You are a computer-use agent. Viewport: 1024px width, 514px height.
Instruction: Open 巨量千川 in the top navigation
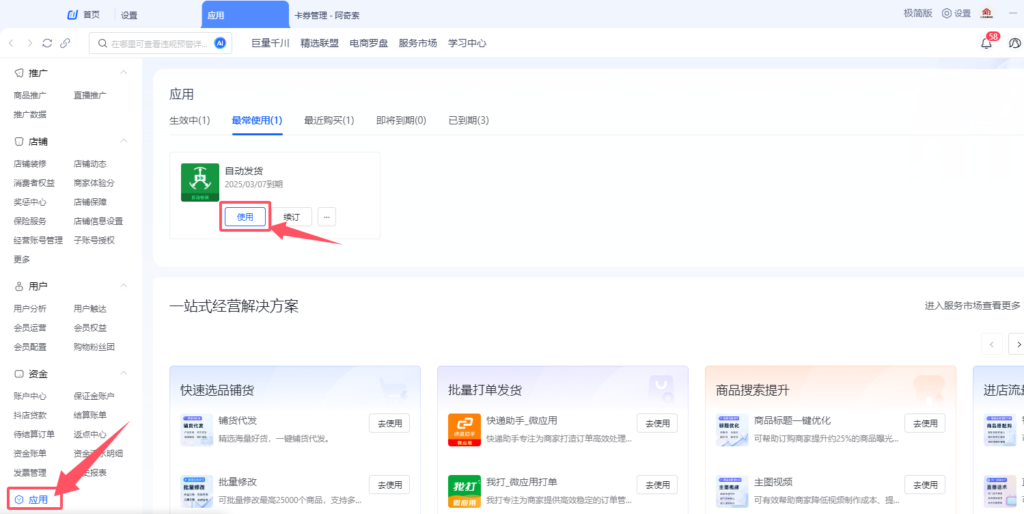coord(270,43)
